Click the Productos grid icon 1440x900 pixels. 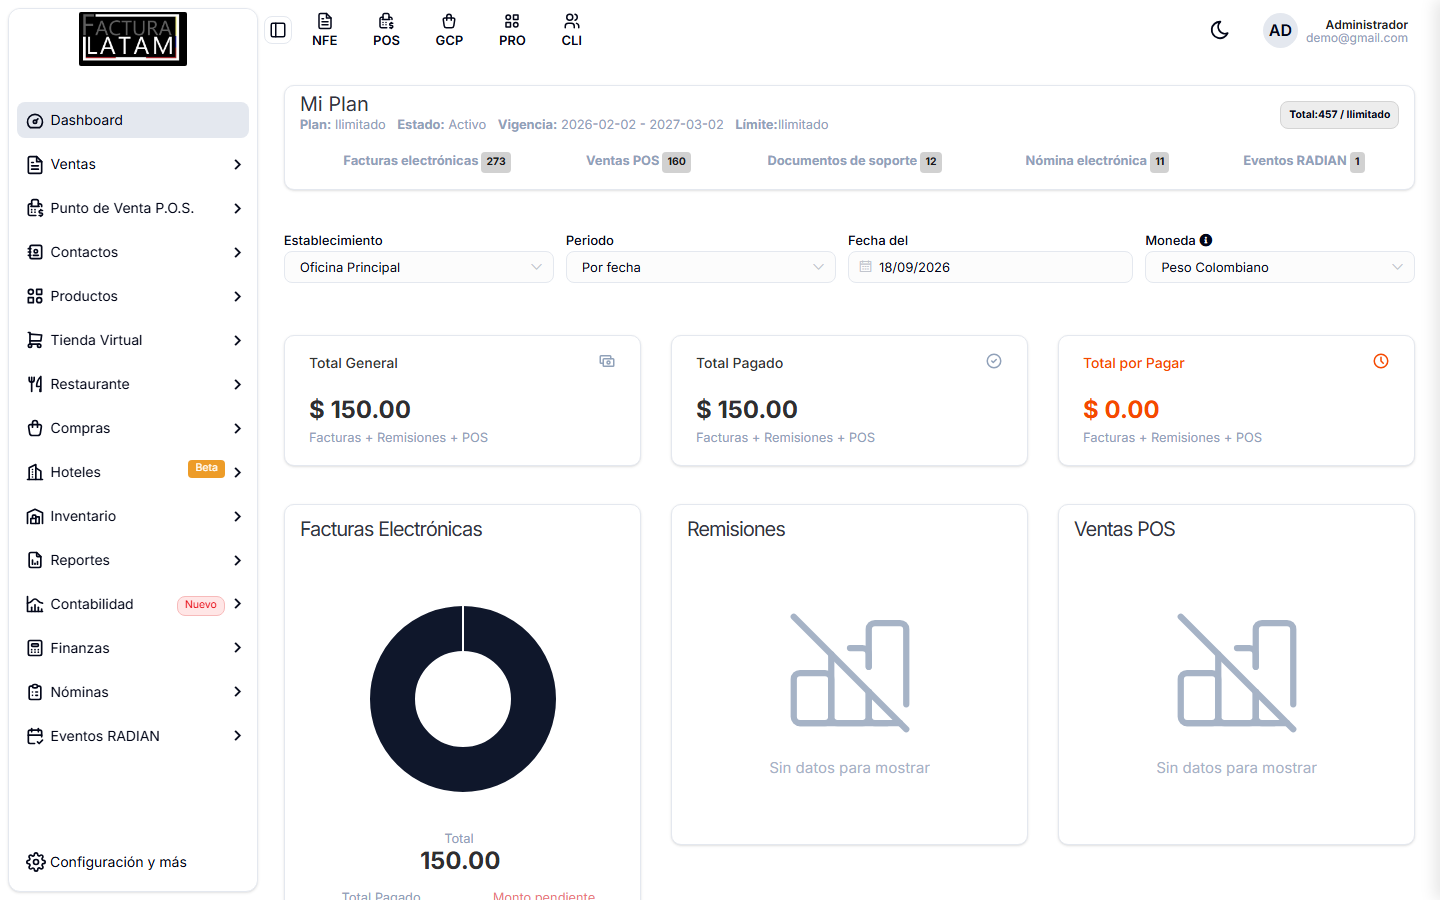click(35, 296)
